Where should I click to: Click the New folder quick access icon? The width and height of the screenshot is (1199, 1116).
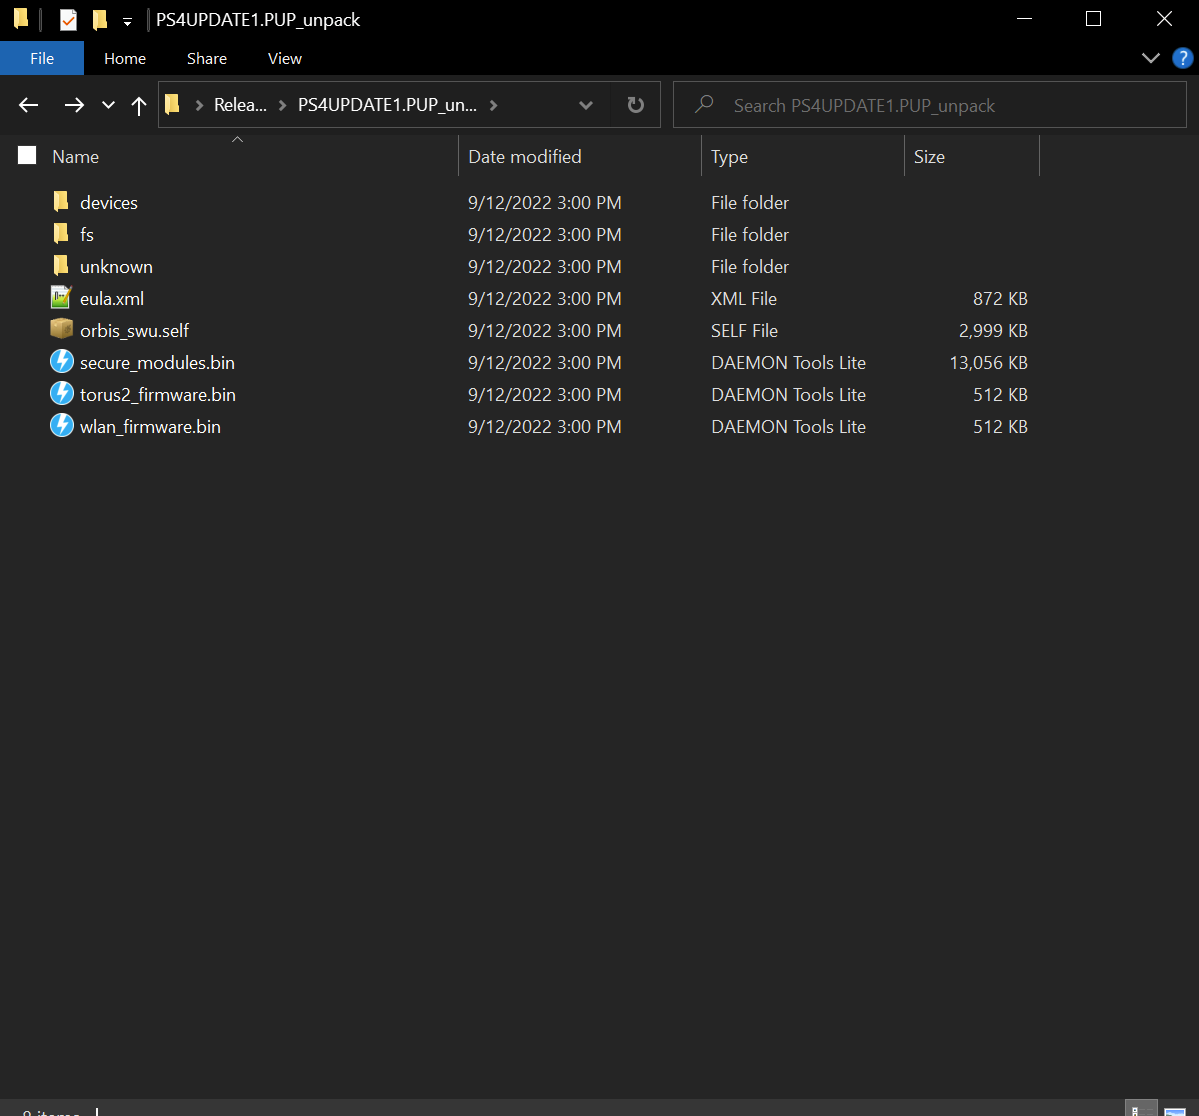[x=99, y=20]
